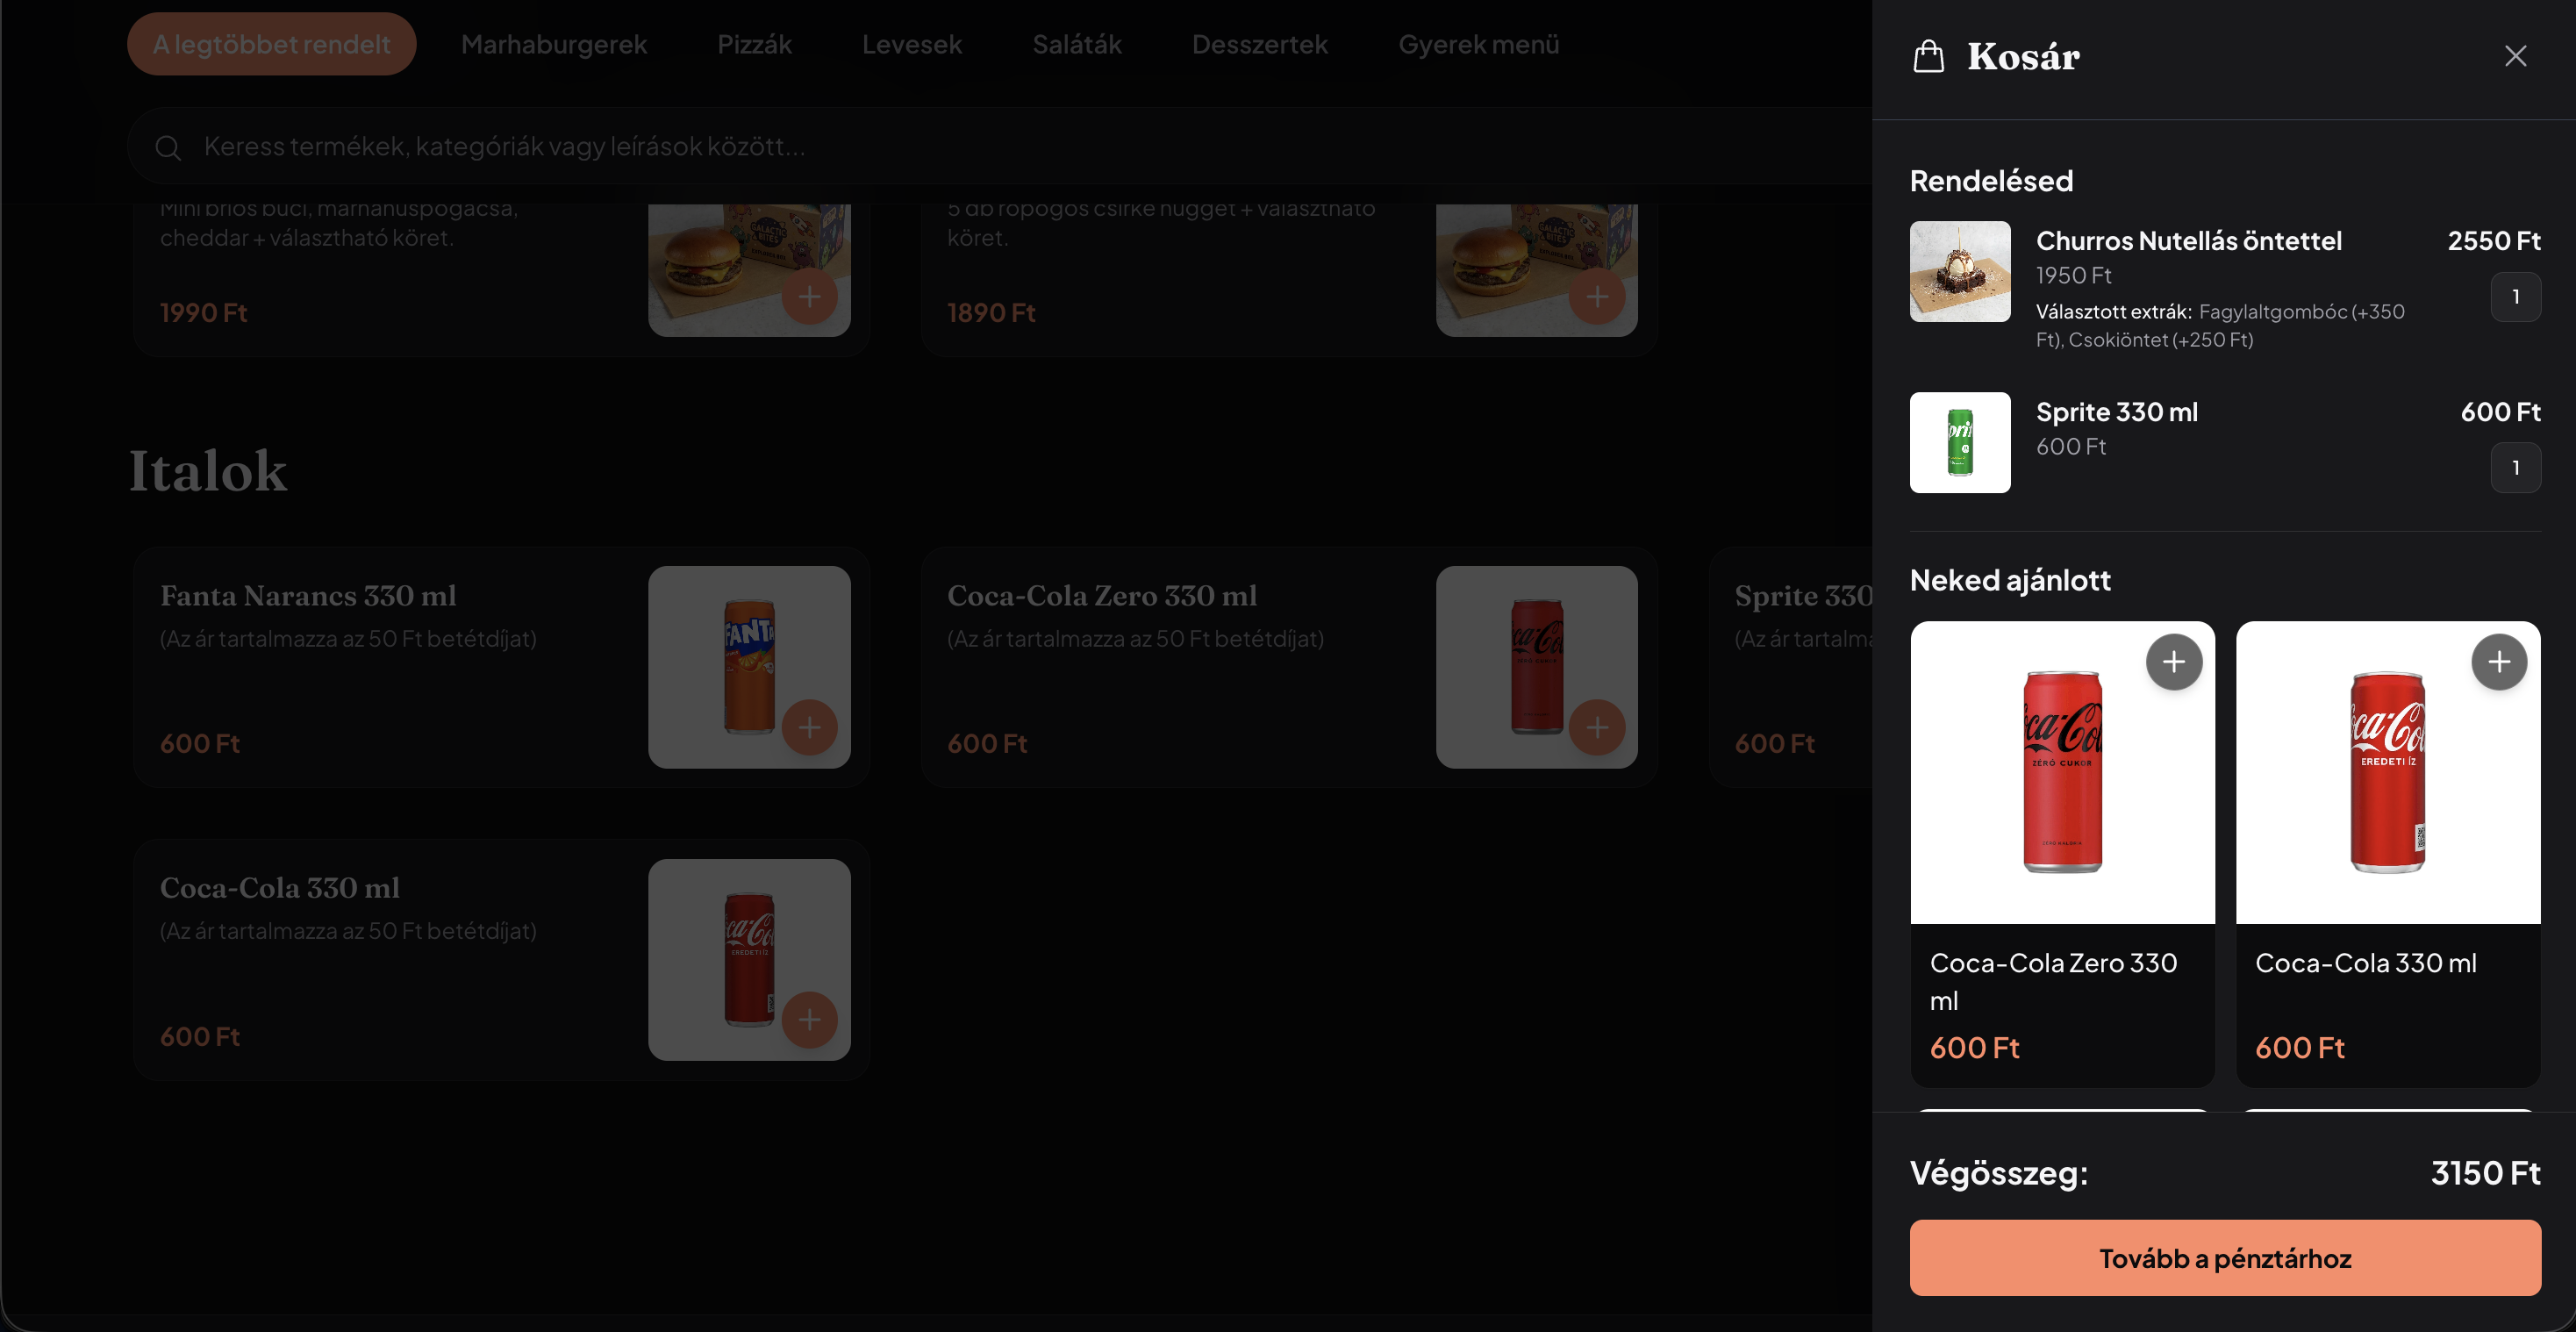Go to A legtöbbet rendelt tab
The image size is (2576, 1332).
[271, 44]
